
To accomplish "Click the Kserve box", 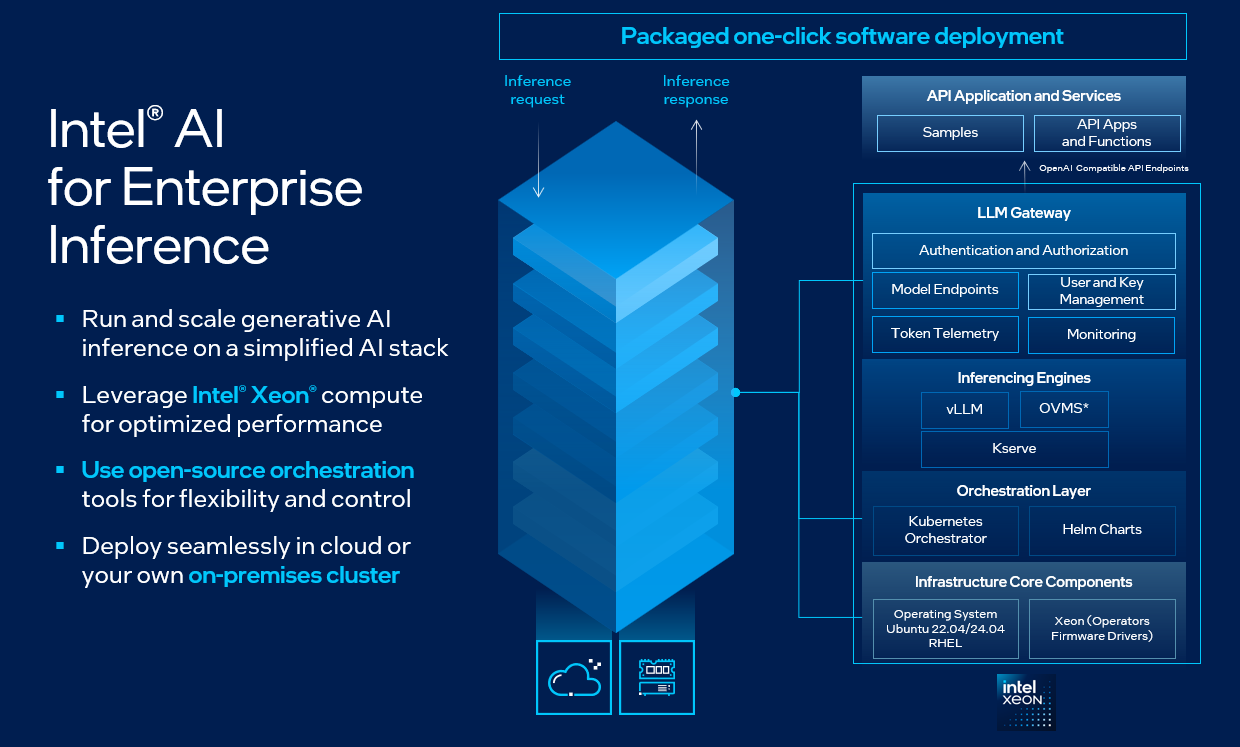I will (x=1014, y=449).
